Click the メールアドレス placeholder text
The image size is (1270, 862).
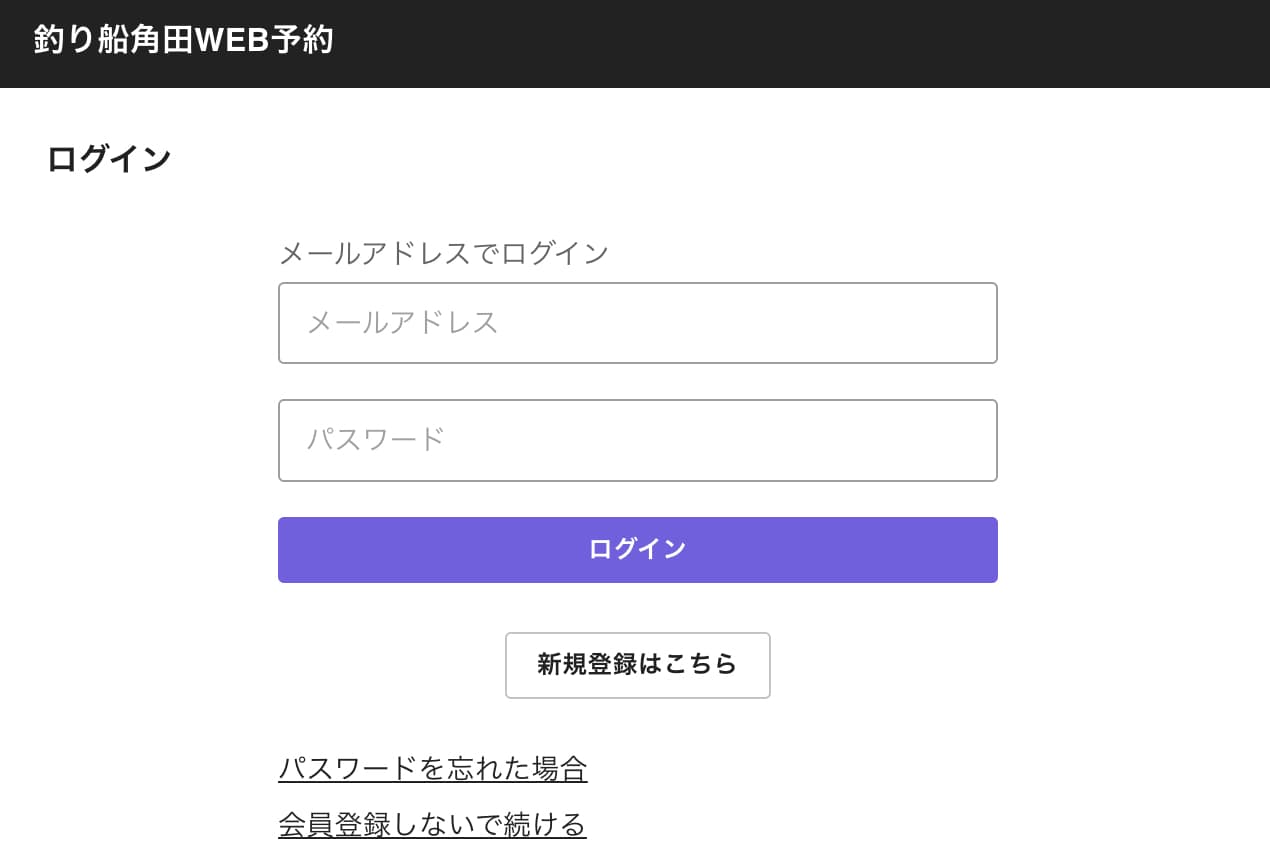tap(402, 323)
